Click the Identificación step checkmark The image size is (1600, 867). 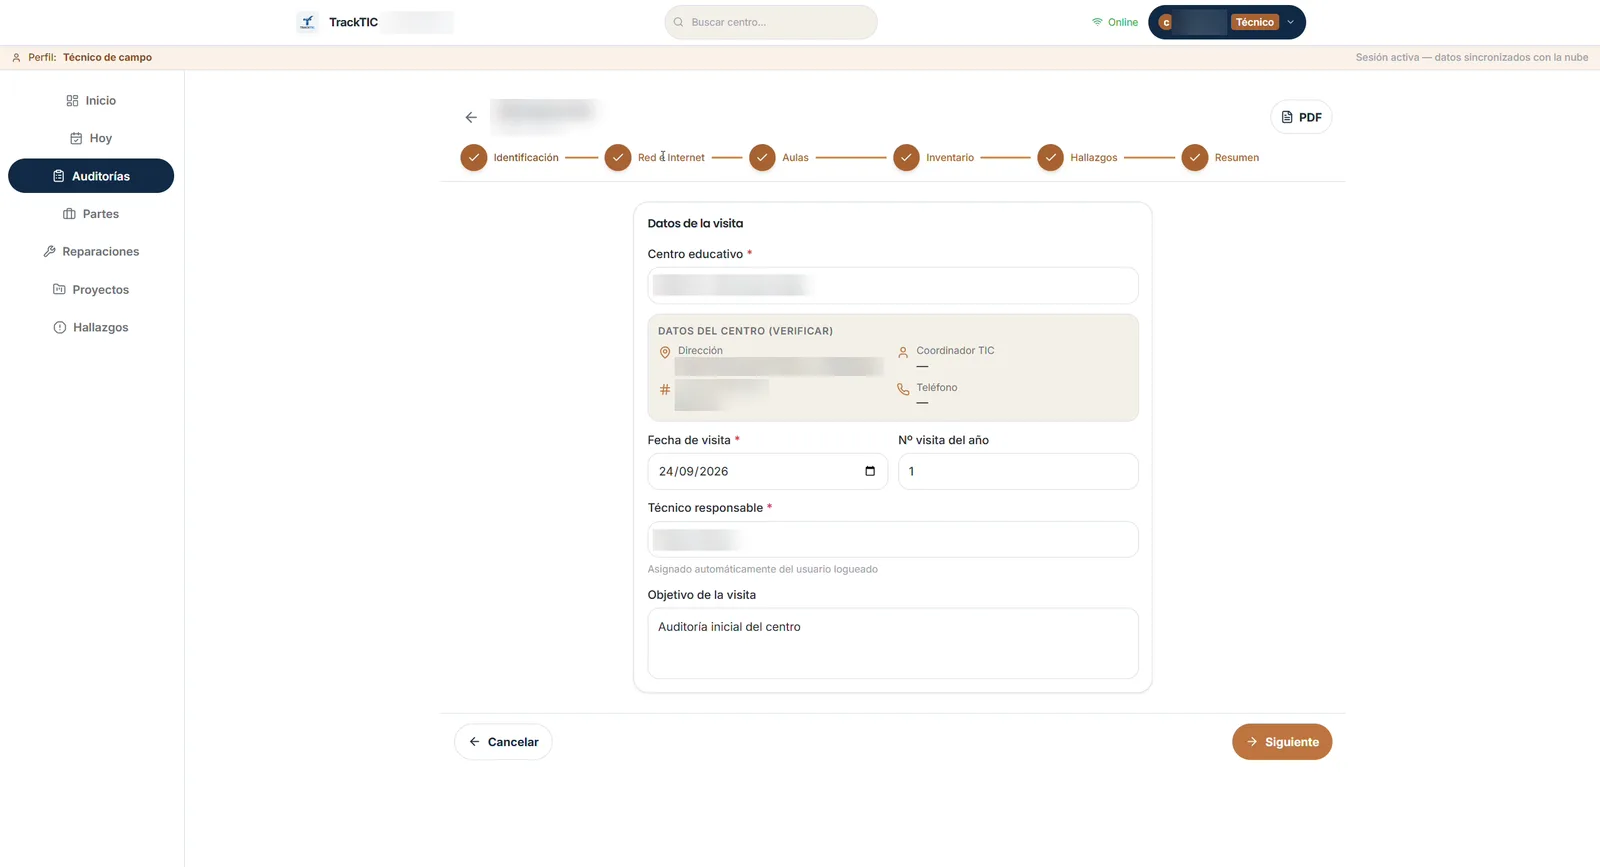[474, 158]
